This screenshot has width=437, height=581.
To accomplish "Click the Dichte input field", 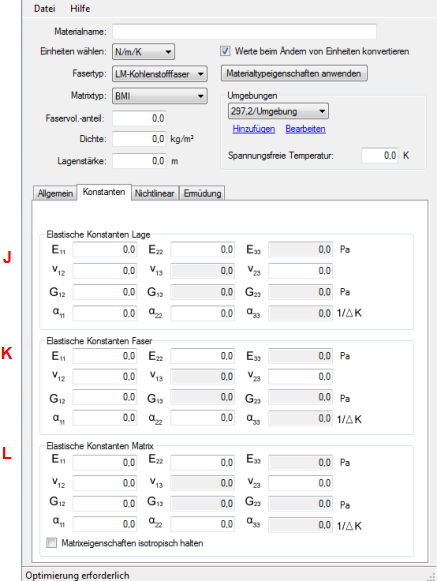I will 139,139.
